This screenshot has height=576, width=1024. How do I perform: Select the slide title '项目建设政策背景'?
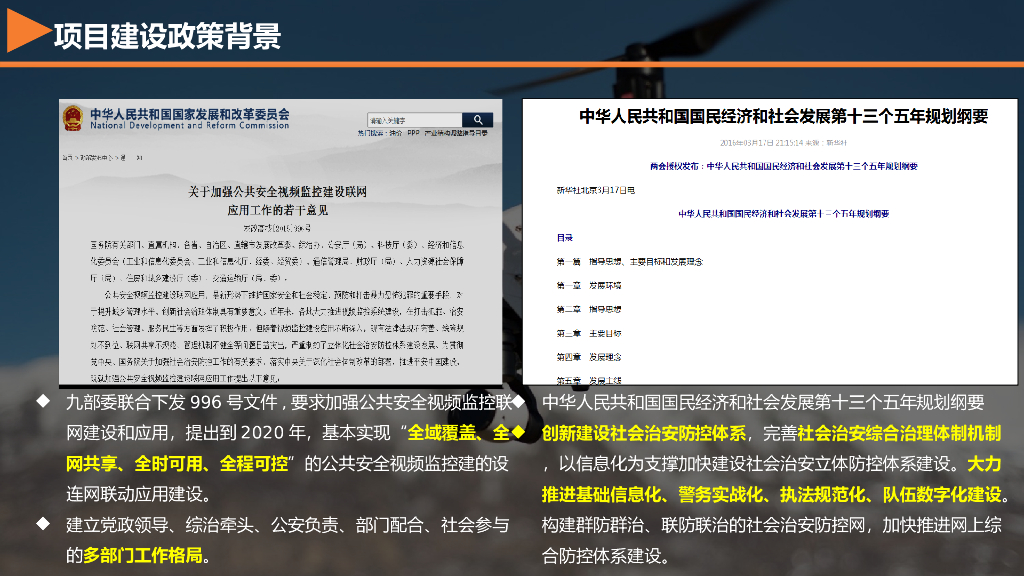tap(167, 36)
